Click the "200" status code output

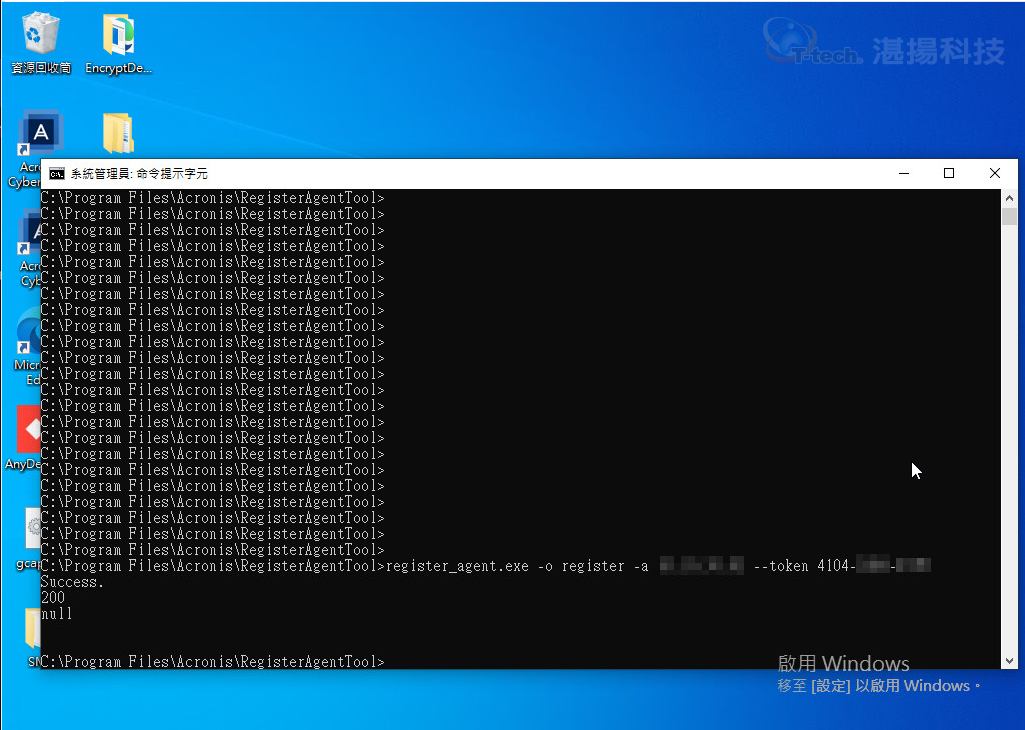(x=53, y=598)
